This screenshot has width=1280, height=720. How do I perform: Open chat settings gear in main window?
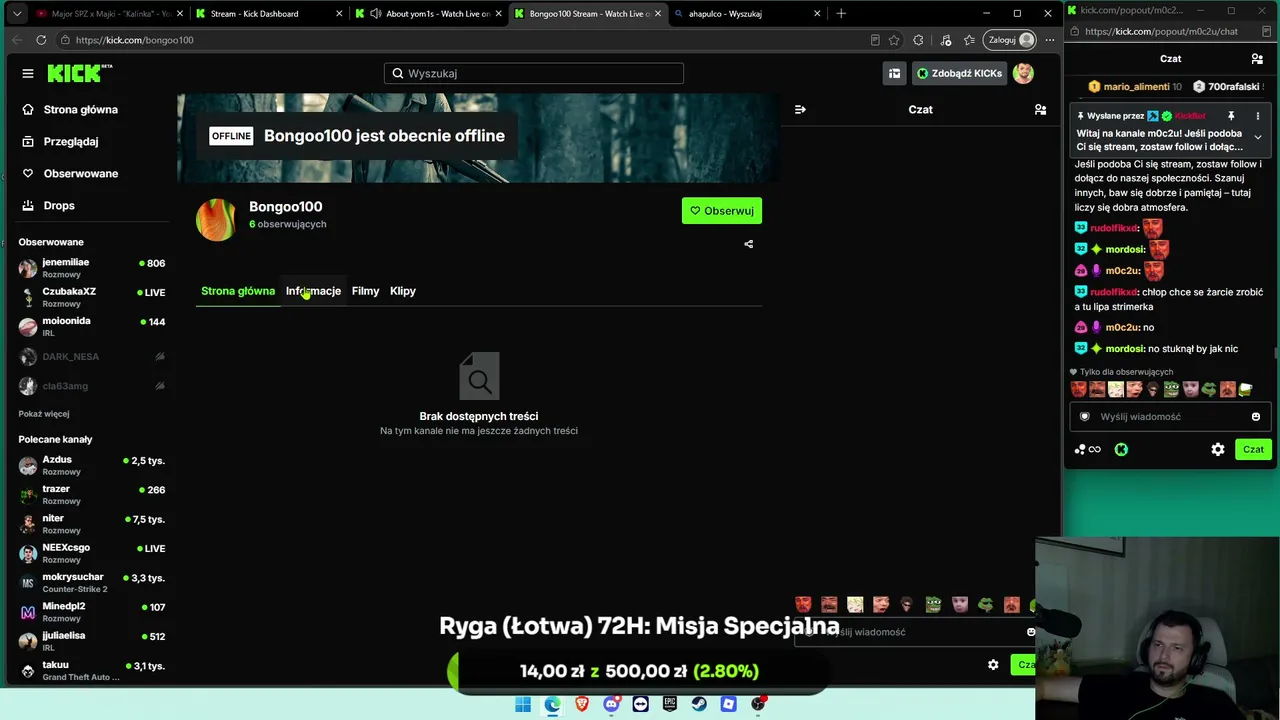pyautogui.click(x=993, y=665)
